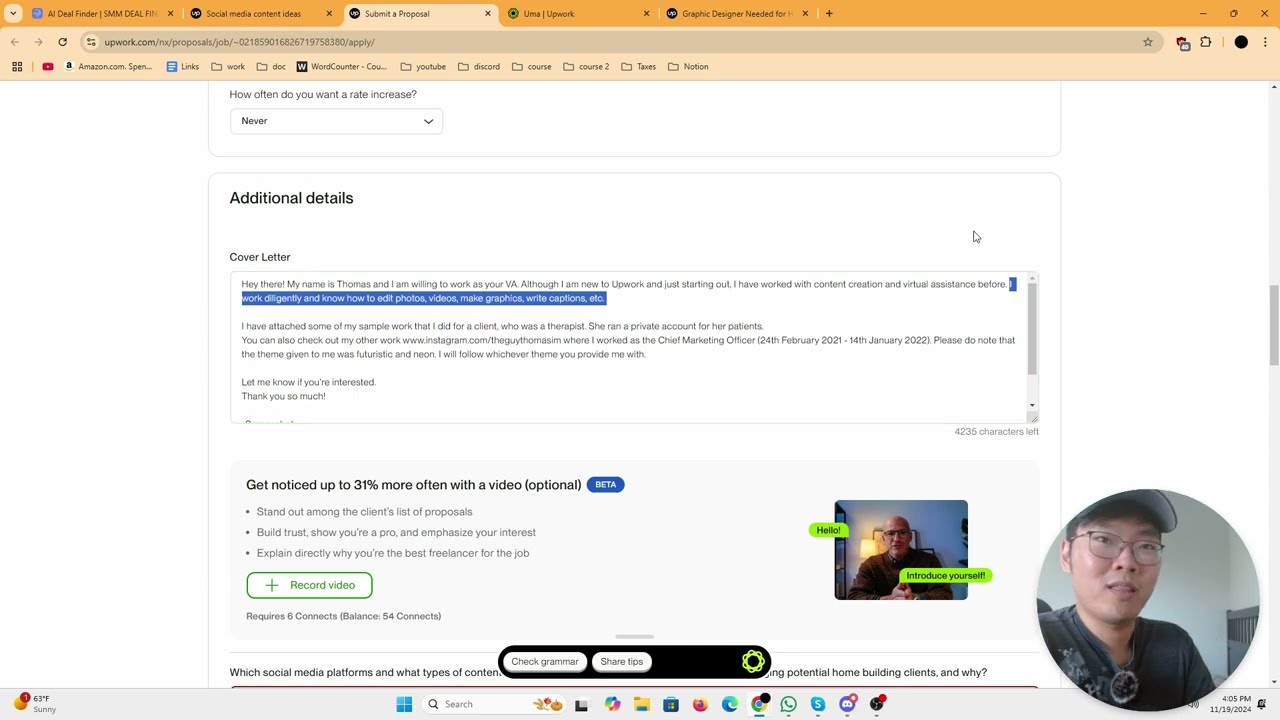The width and height of the screenshot is (1280, 720).
Task: Open the youtube bookmarks folder
Action: click(x=423, y=67)
